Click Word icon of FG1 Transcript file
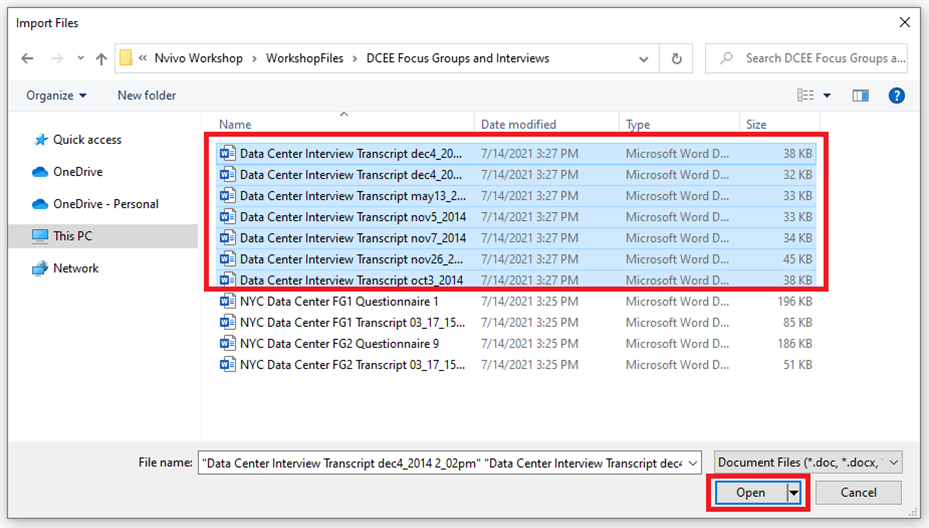 228,322
